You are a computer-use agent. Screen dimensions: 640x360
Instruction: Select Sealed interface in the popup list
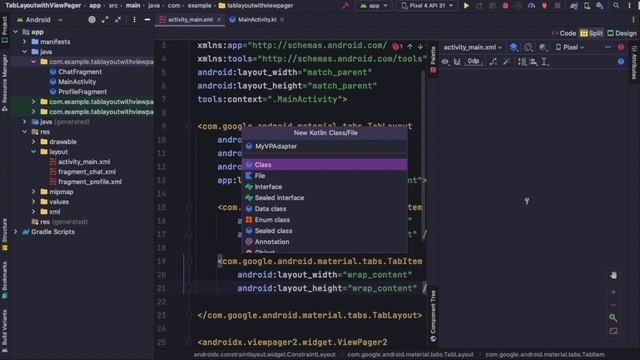(325, 198)
